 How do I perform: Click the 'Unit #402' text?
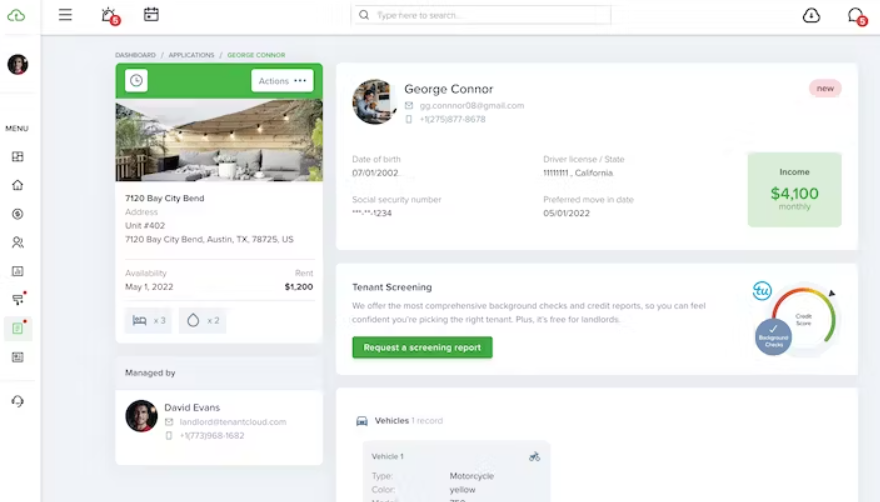click(145, 226)
